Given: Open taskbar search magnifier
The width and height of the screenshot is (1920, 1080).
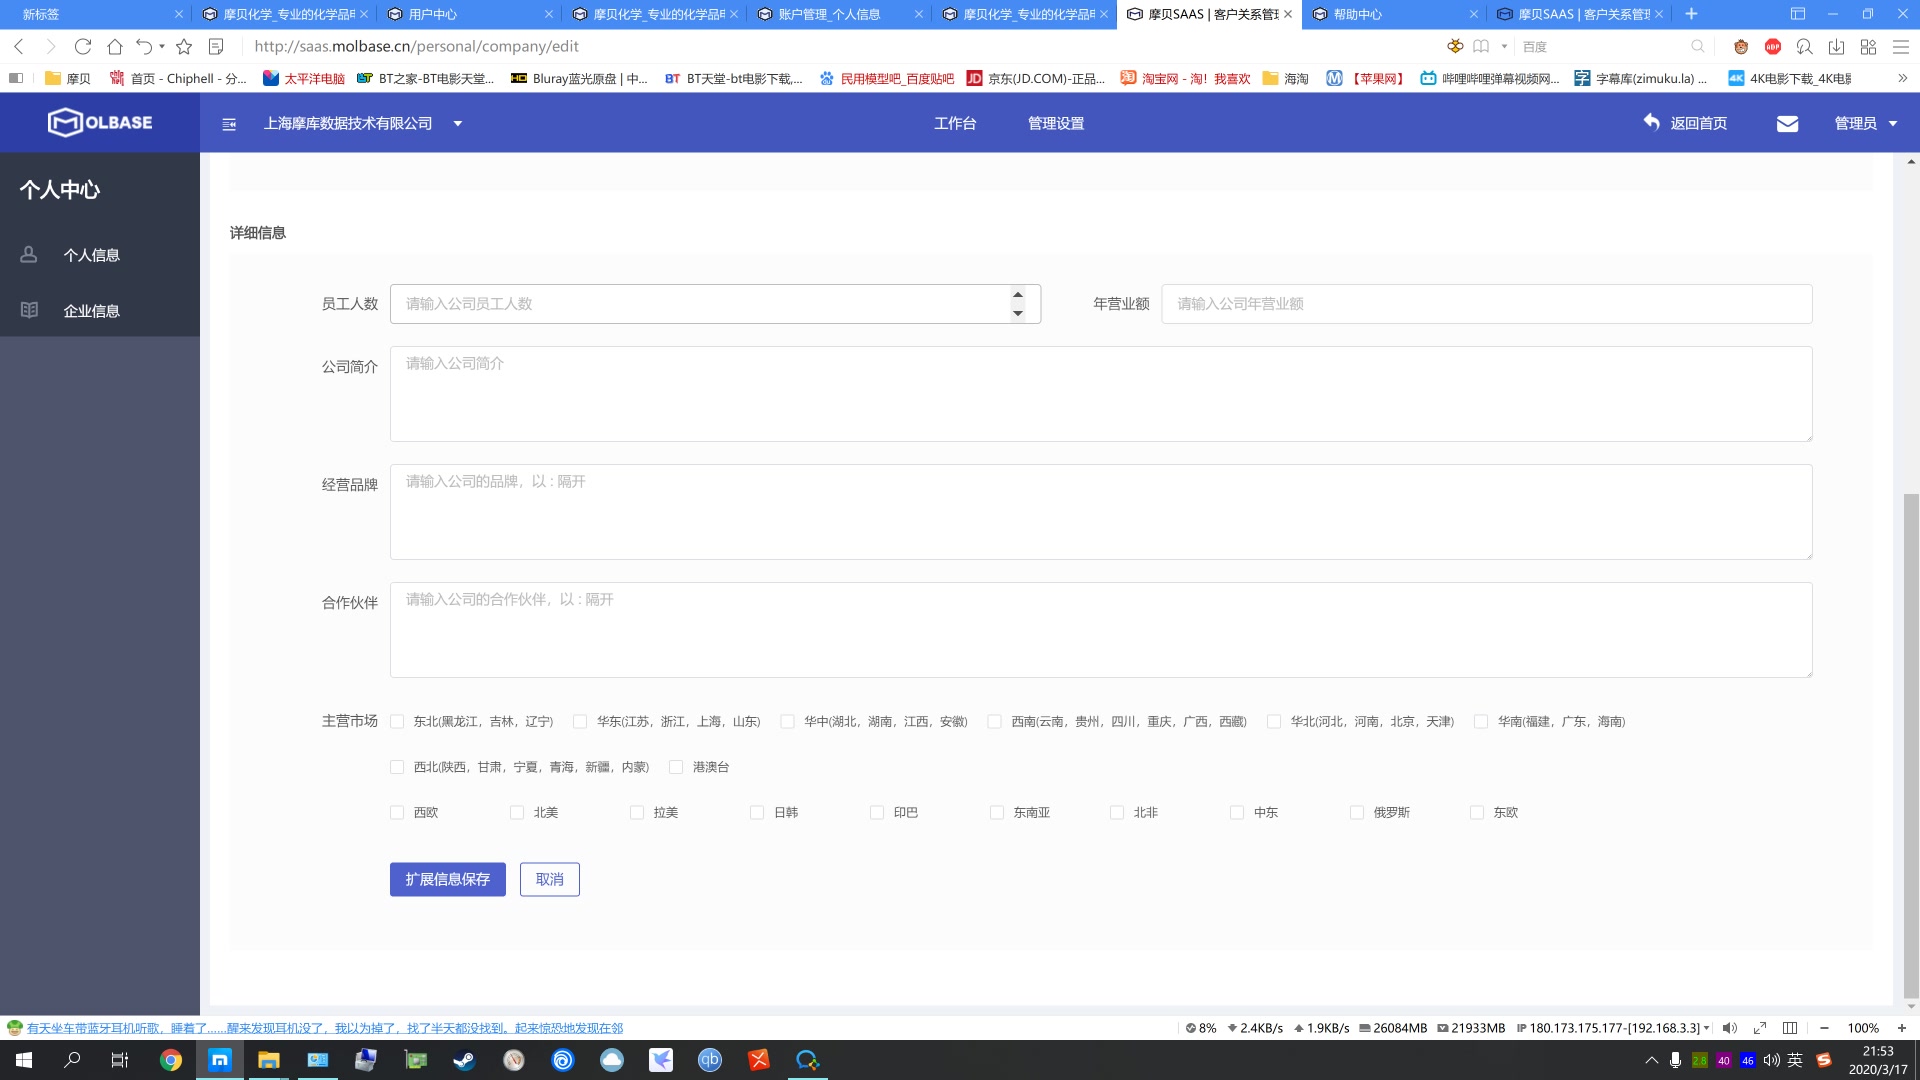Looking at the screenshot, I should click(x=72, y=1060).
